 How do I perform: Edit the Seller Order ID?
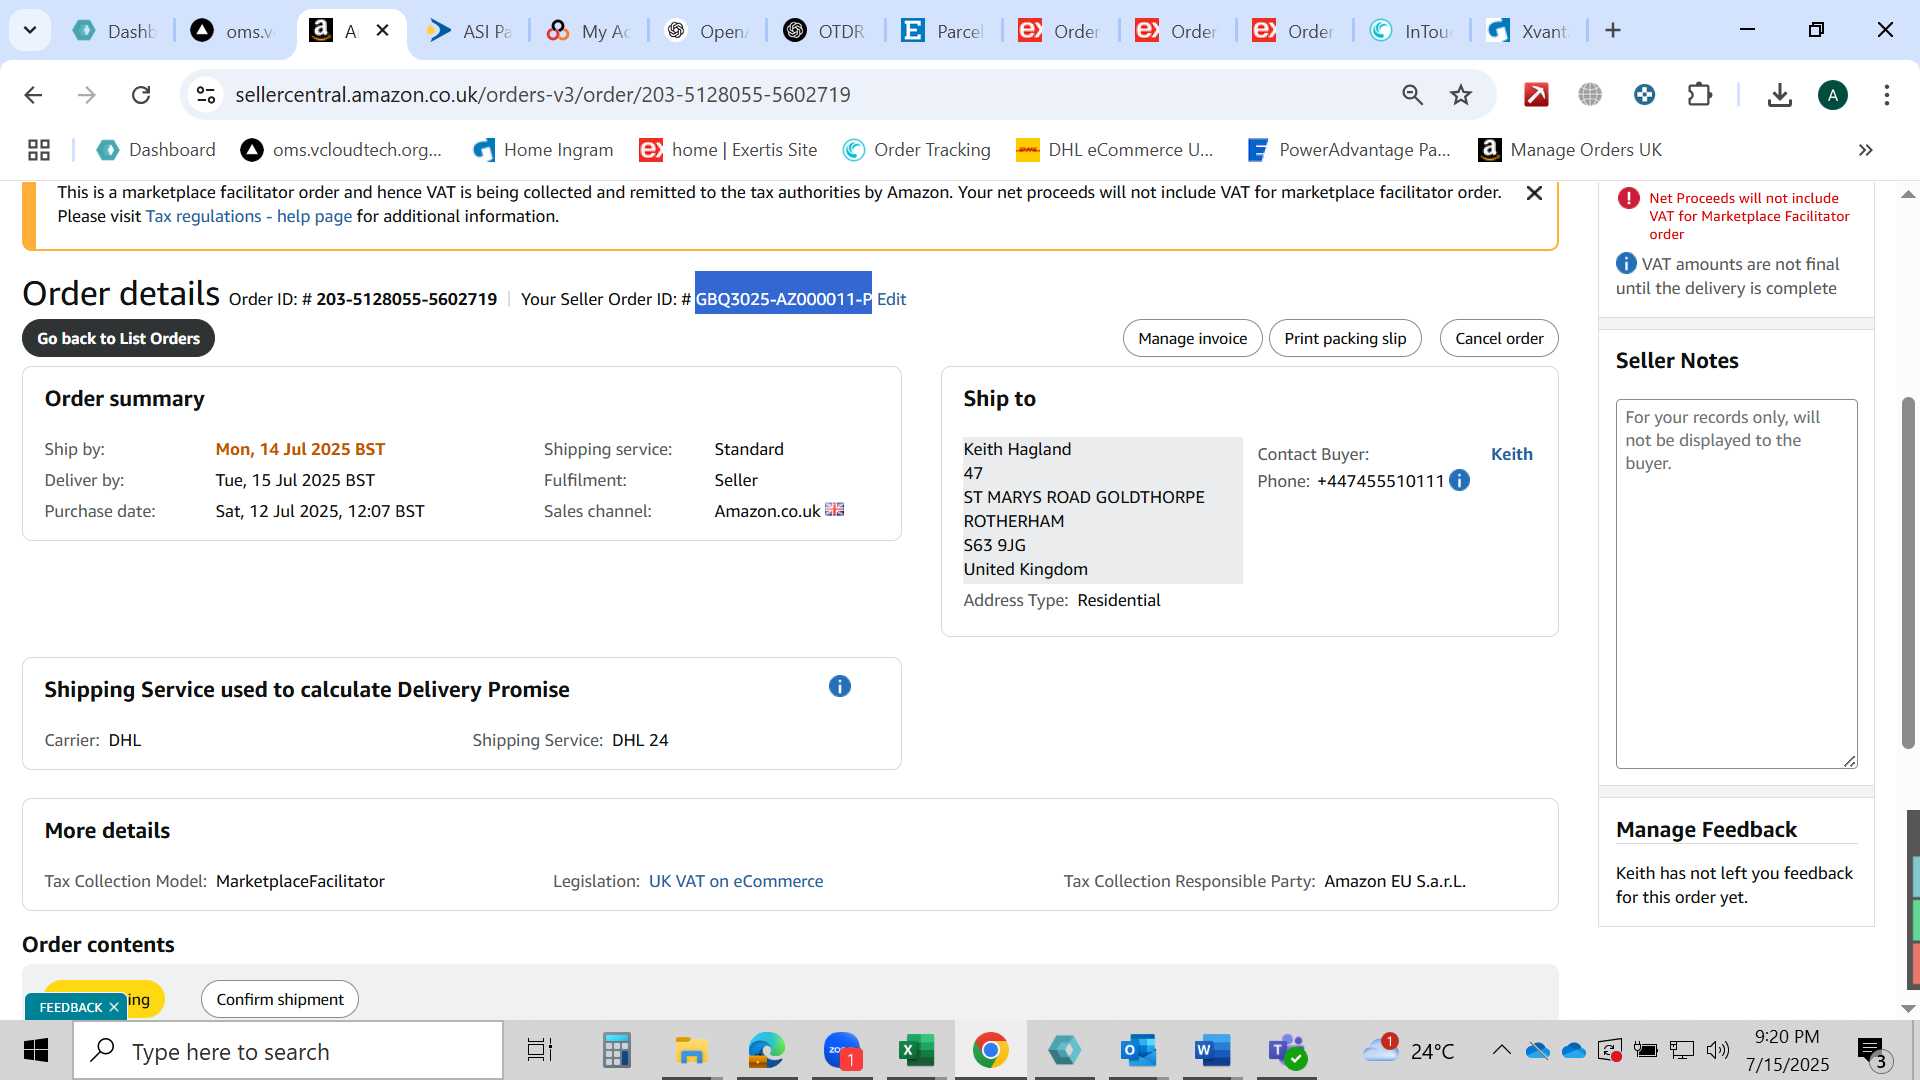[x=891, y=299]
